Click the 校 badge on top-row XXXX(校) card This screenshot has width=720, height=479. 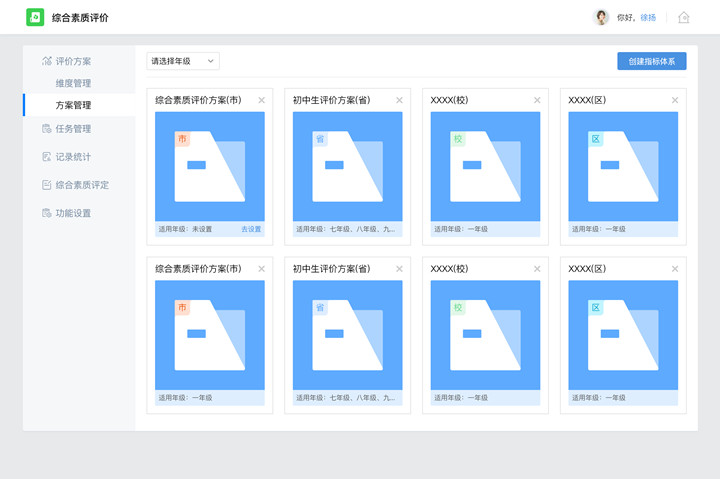pos(458,139)
